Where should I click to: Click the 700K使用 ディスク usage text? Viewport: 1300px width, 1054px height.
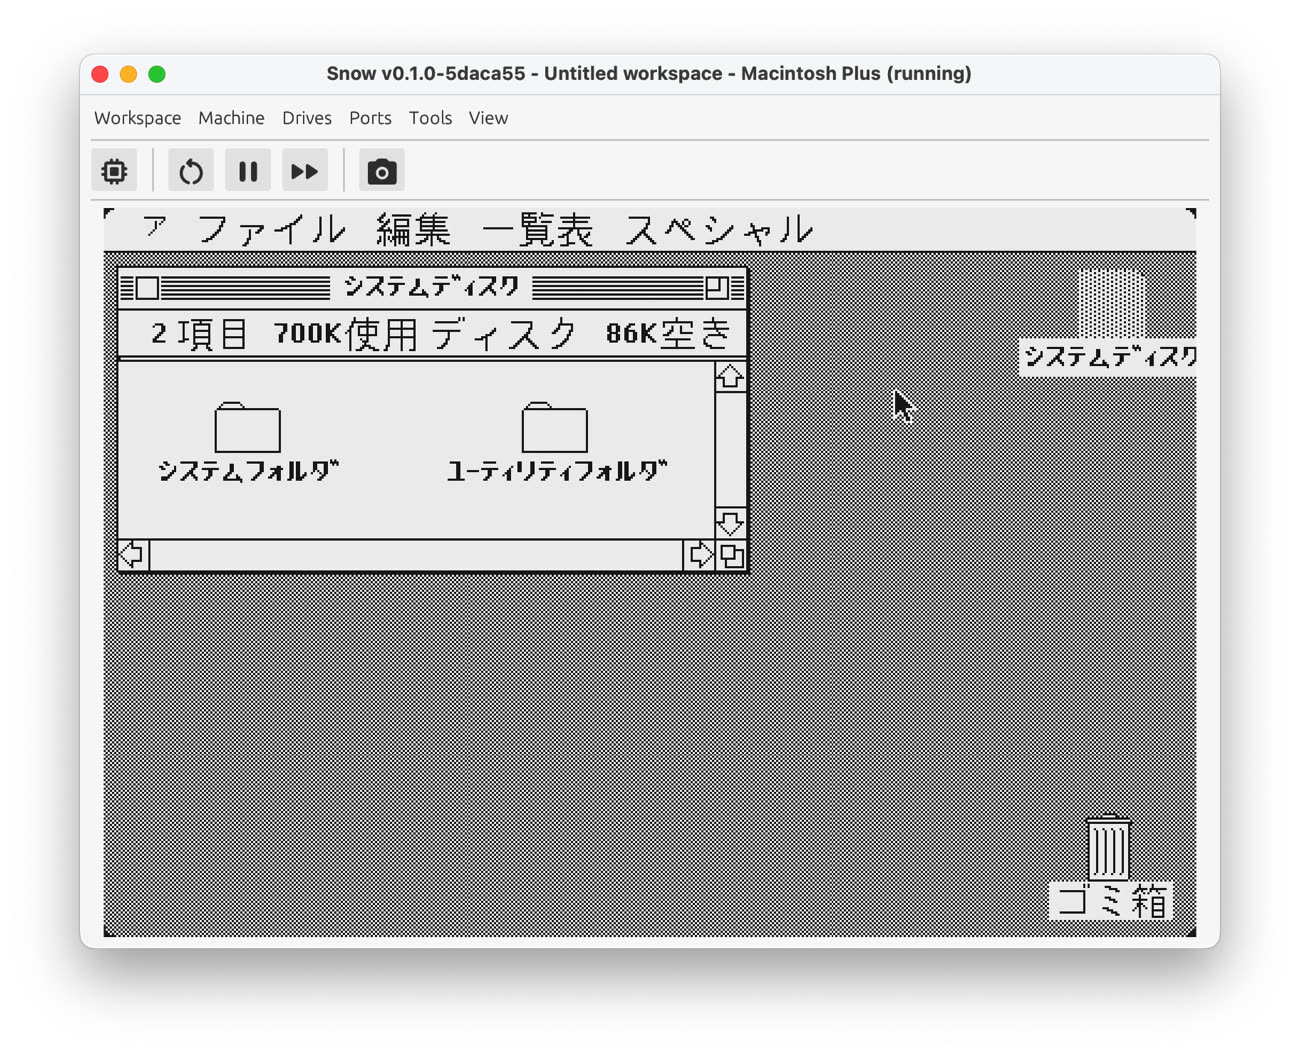[426, 334]
